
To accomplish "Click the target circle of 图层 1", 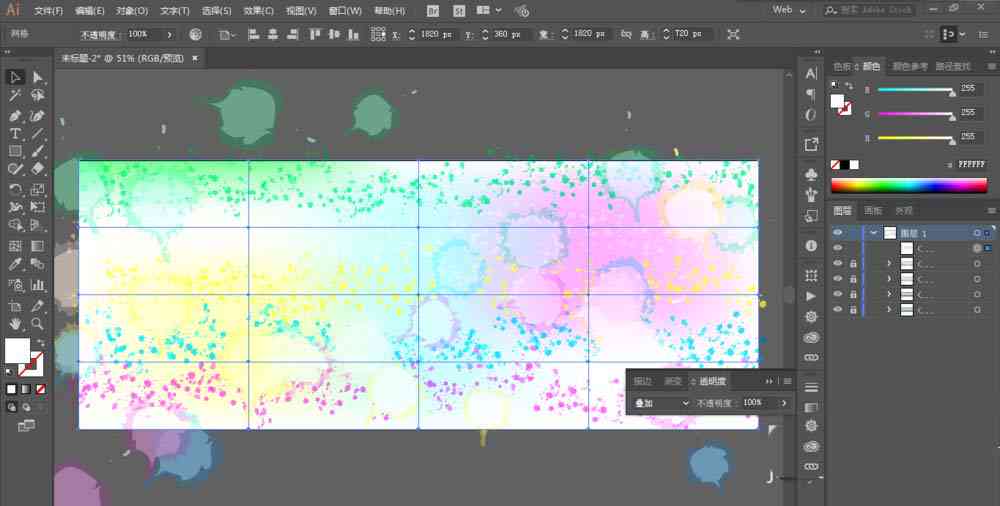I will click(977, 233).
